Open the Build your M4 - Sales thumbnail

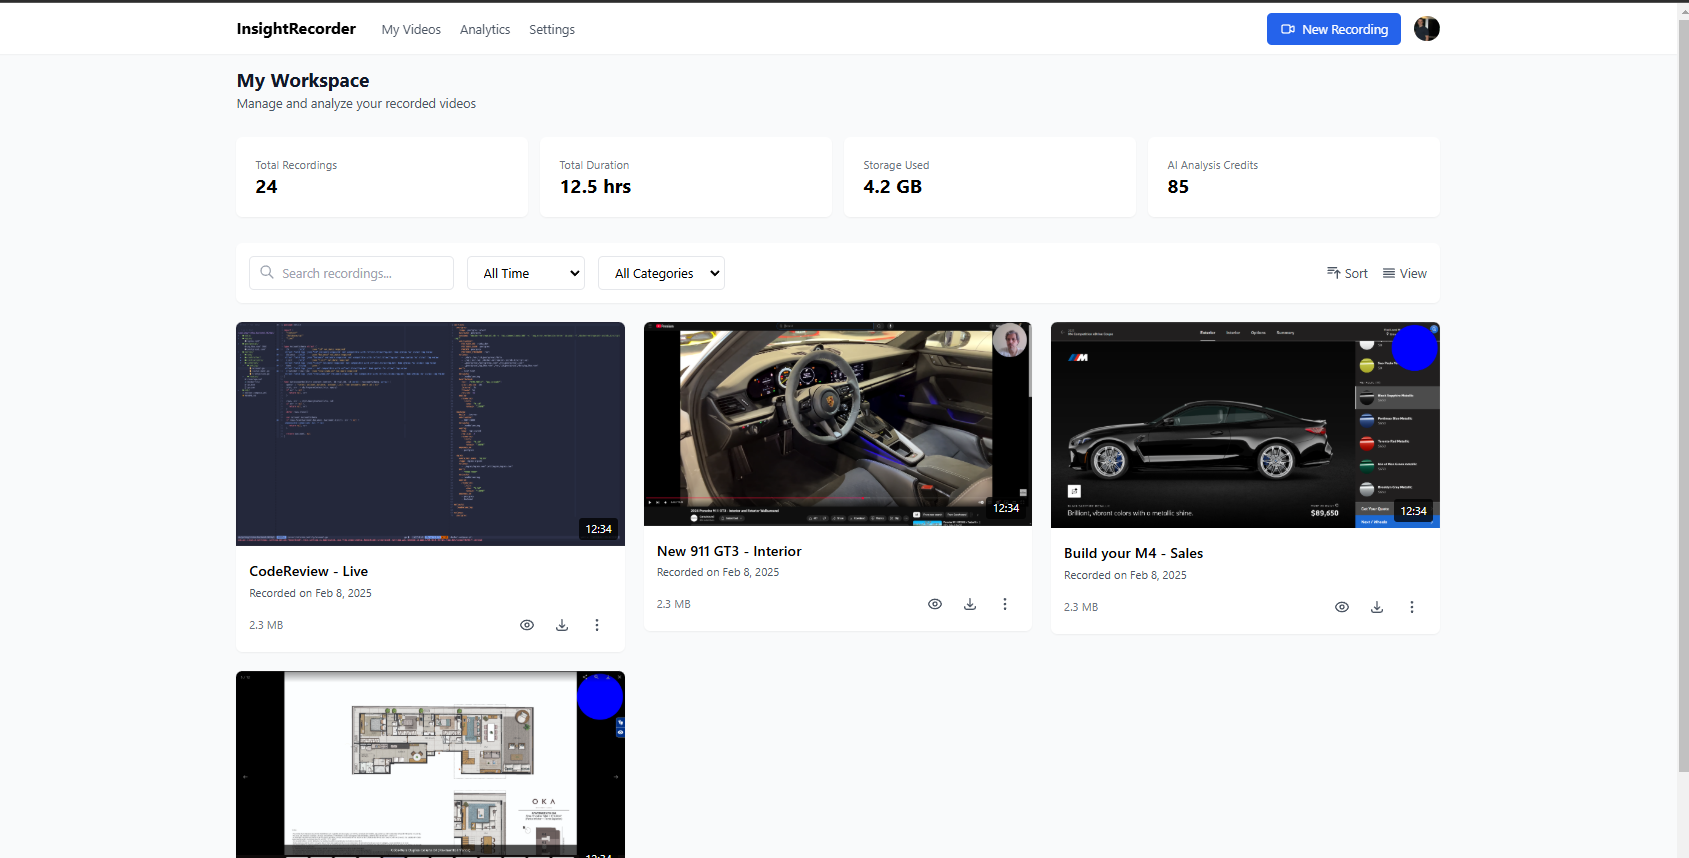click(x=1245, y=425)
